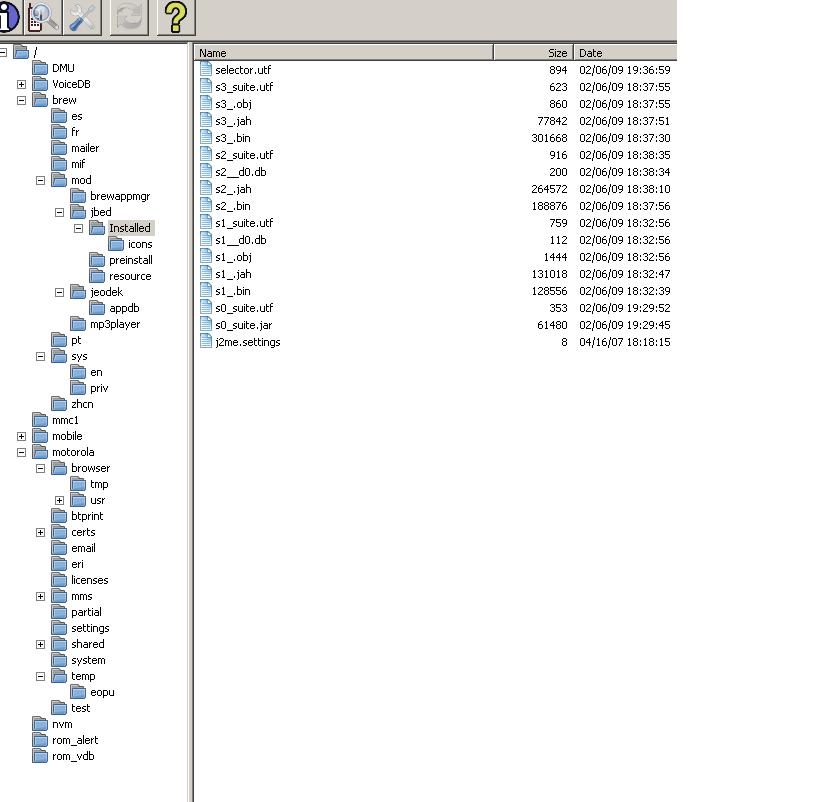This screenshot has height=802, width=840.
Task: Expand the usr tree node
Action: 59,500
